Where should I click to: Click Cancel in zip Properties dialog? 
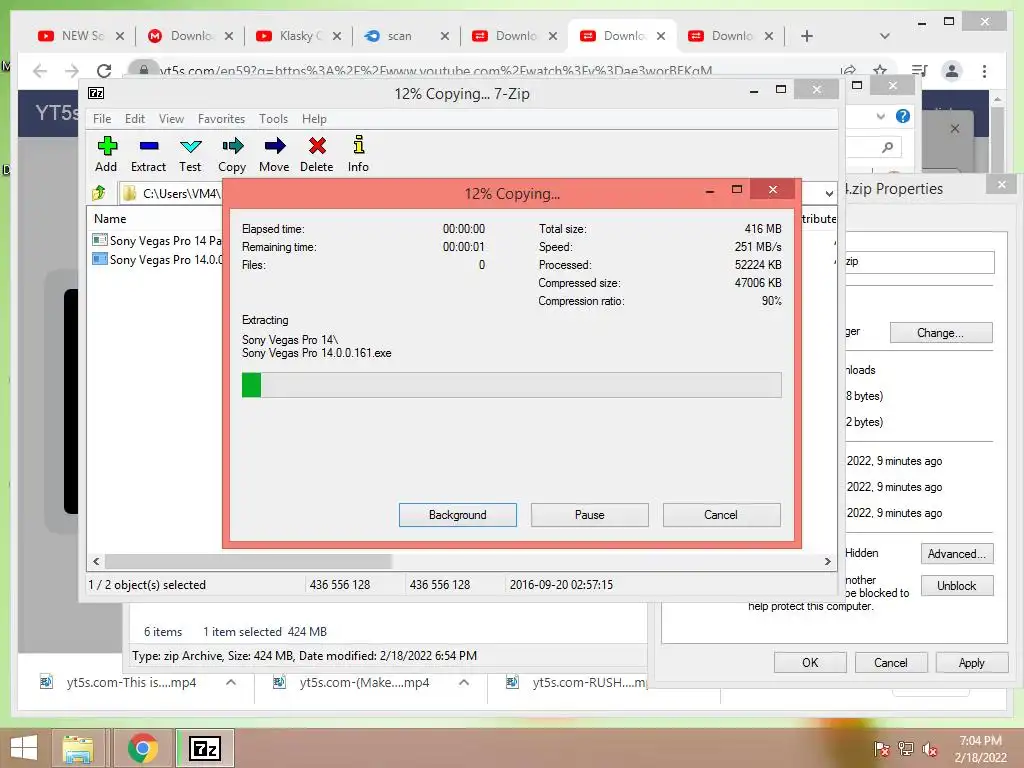click(x=891, y=663)
